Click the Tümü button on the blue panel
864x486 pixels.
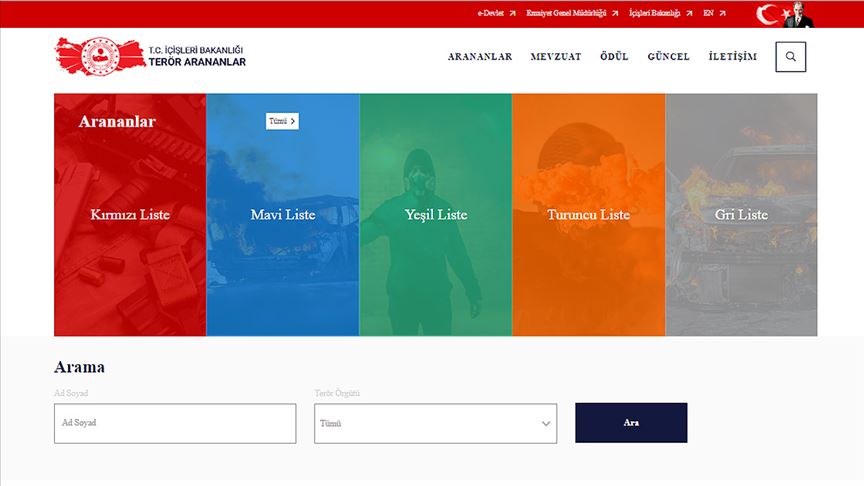[282, 121]
